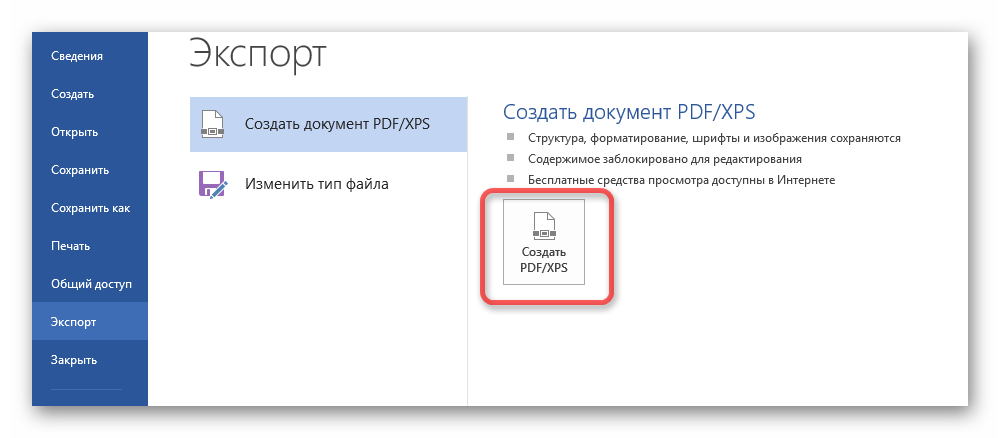
Task: Select Создать in the sidebar
Action: coord(90,94)
